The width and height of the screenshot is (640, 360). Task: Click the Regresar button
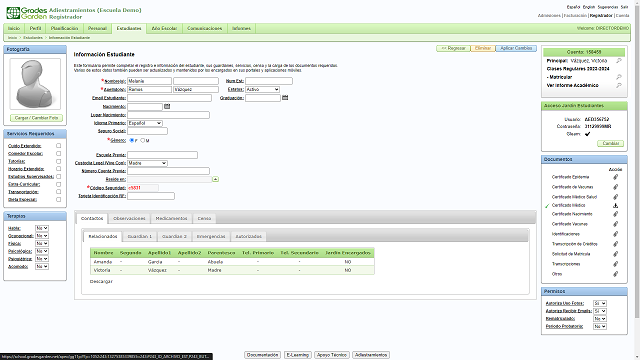coord(453,48)
